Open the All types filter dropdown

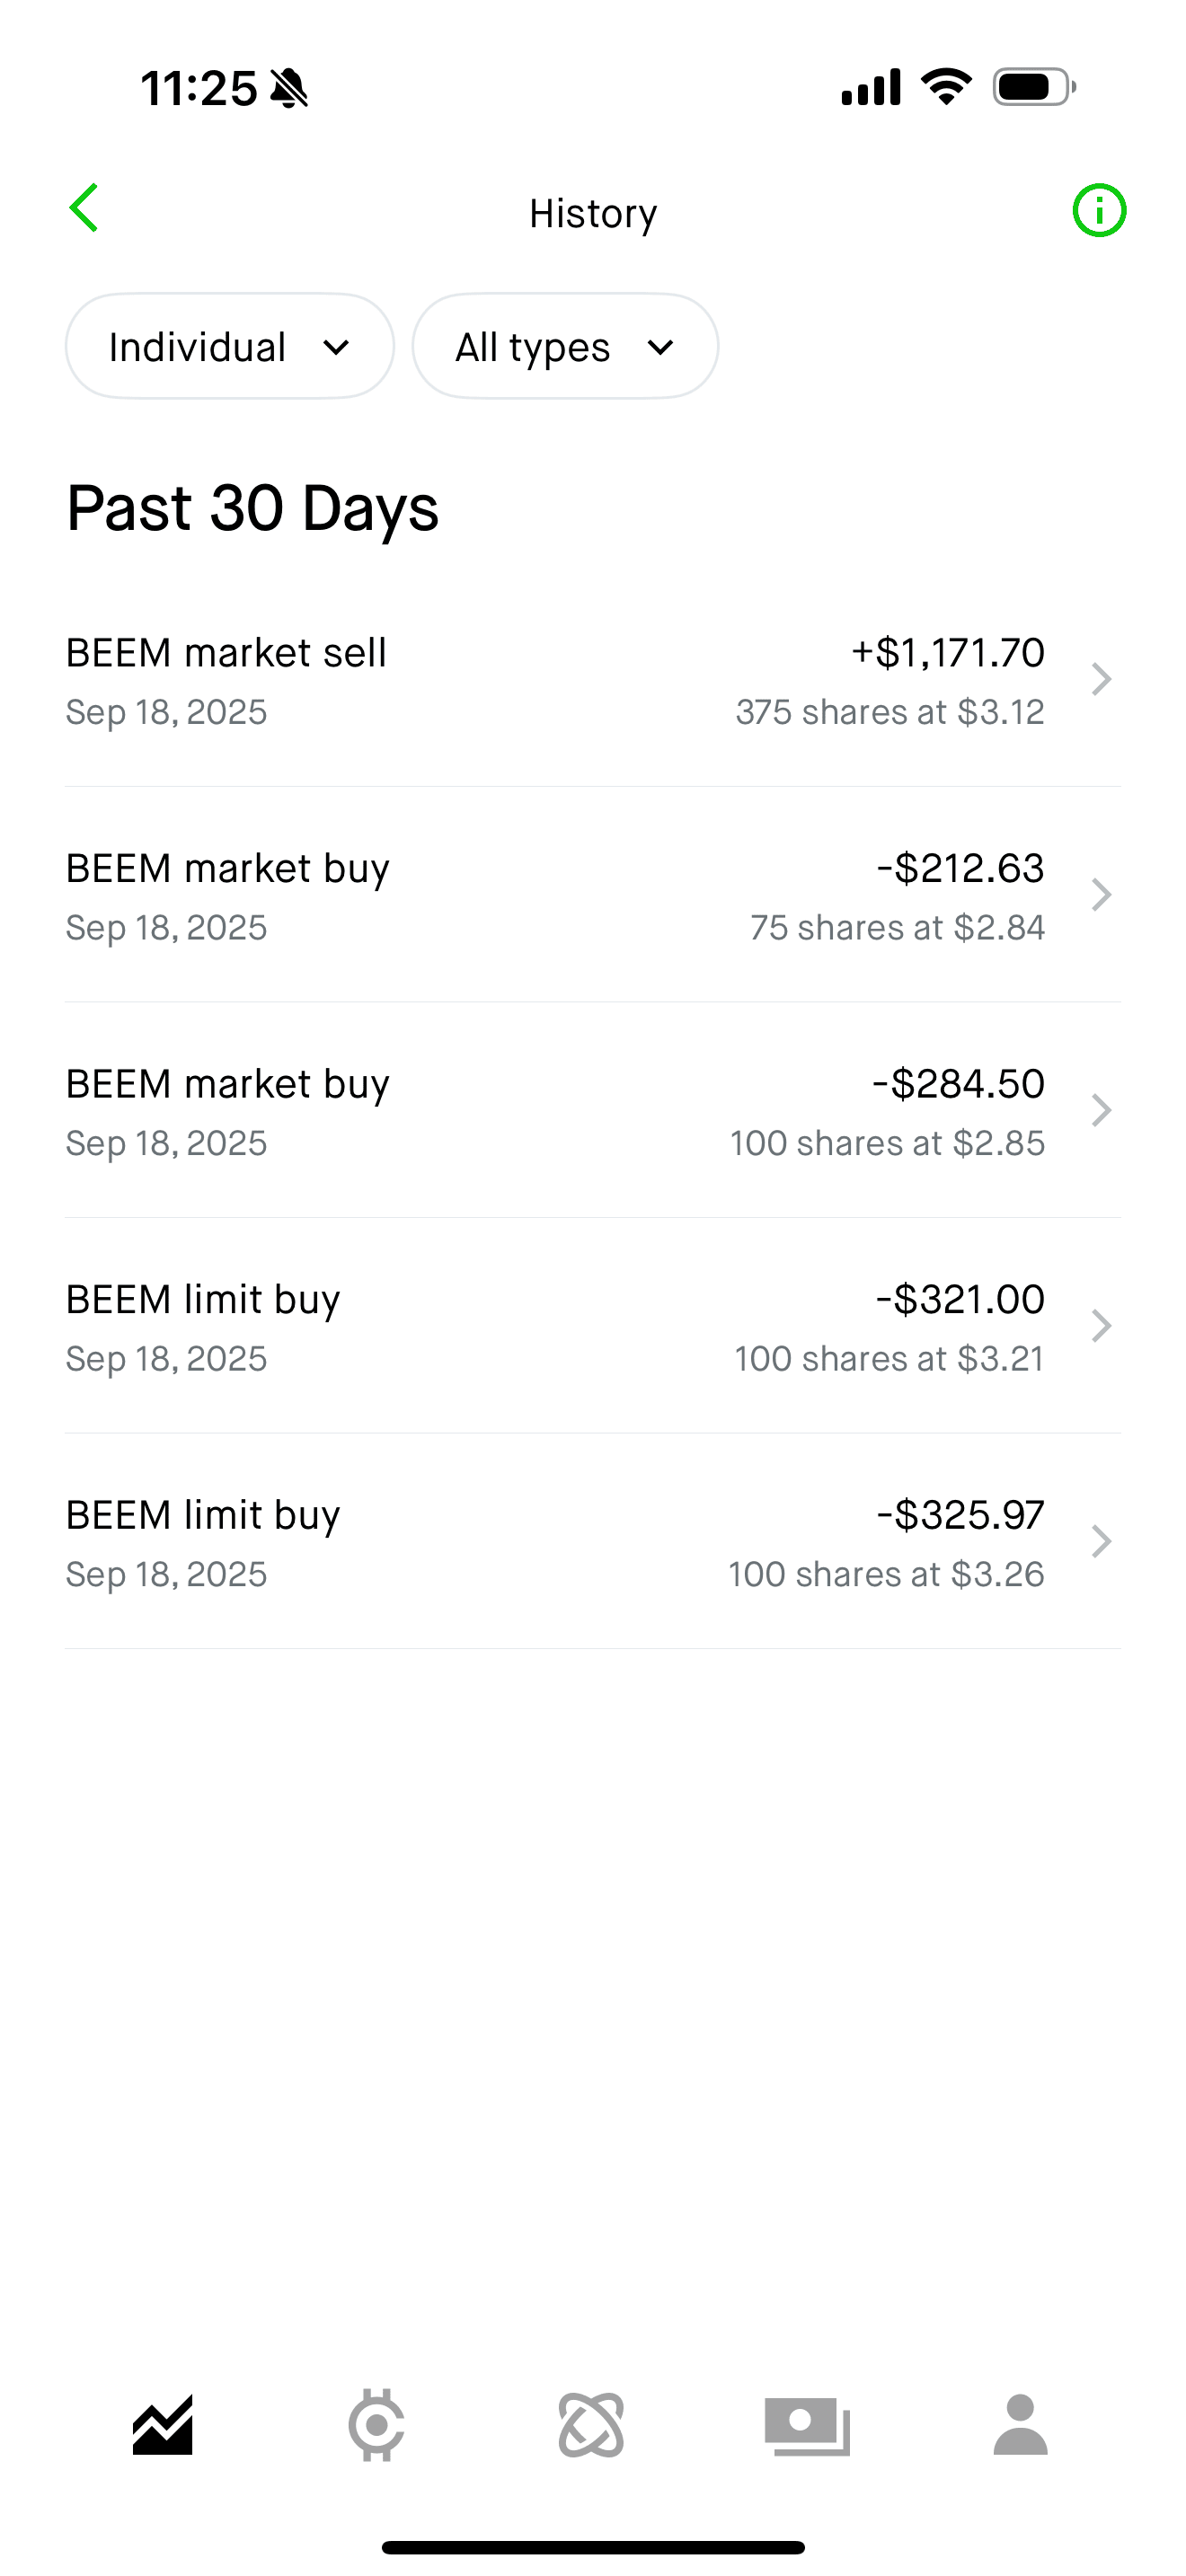tap(565, 346)
